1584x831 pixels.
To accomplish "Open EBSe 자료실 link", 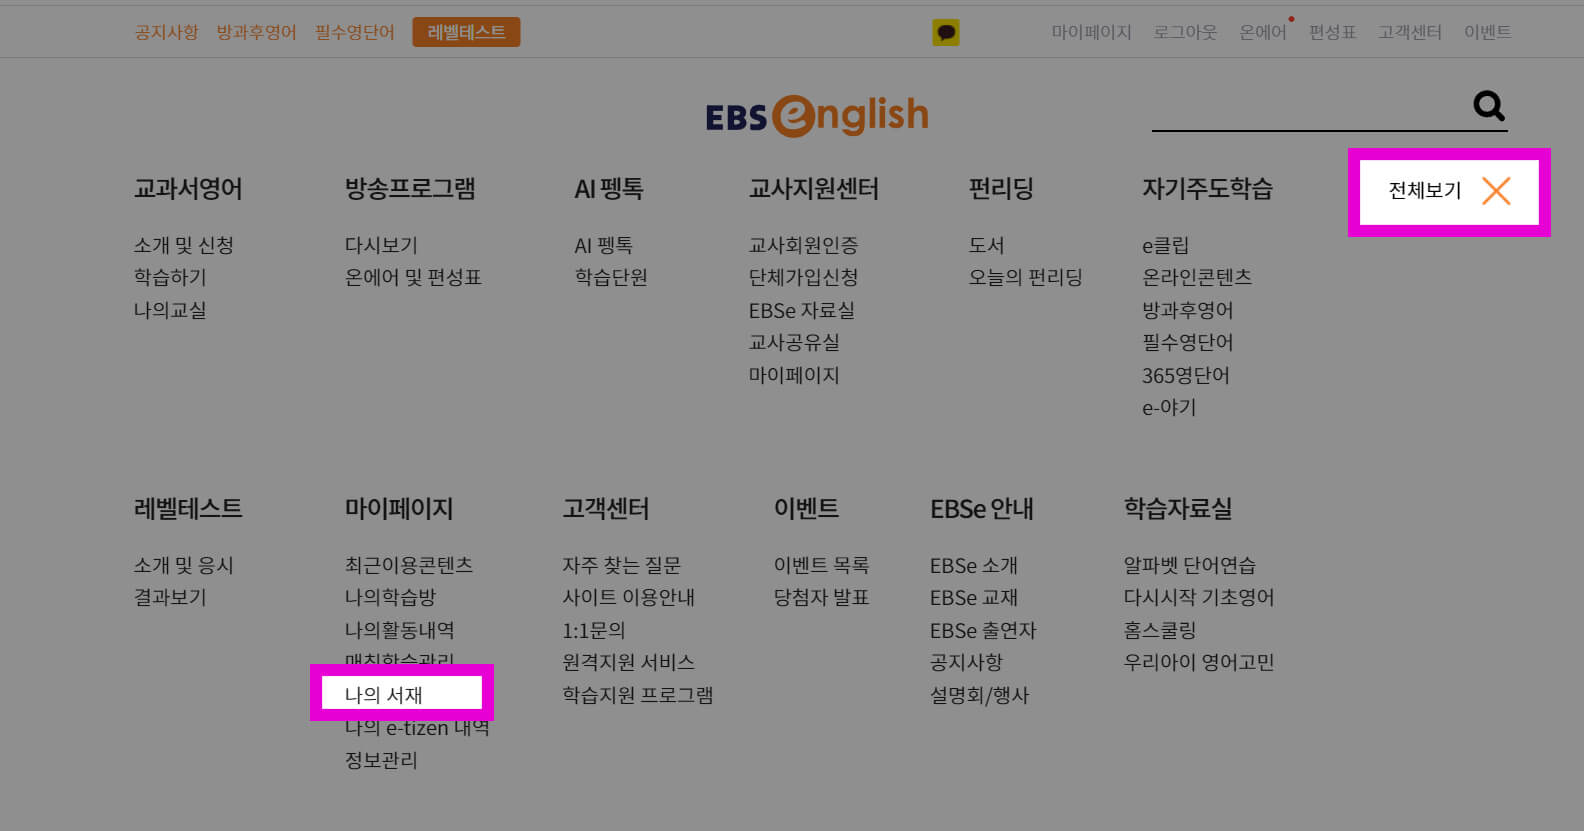I will pyautogui.click(x=802, y=310).
